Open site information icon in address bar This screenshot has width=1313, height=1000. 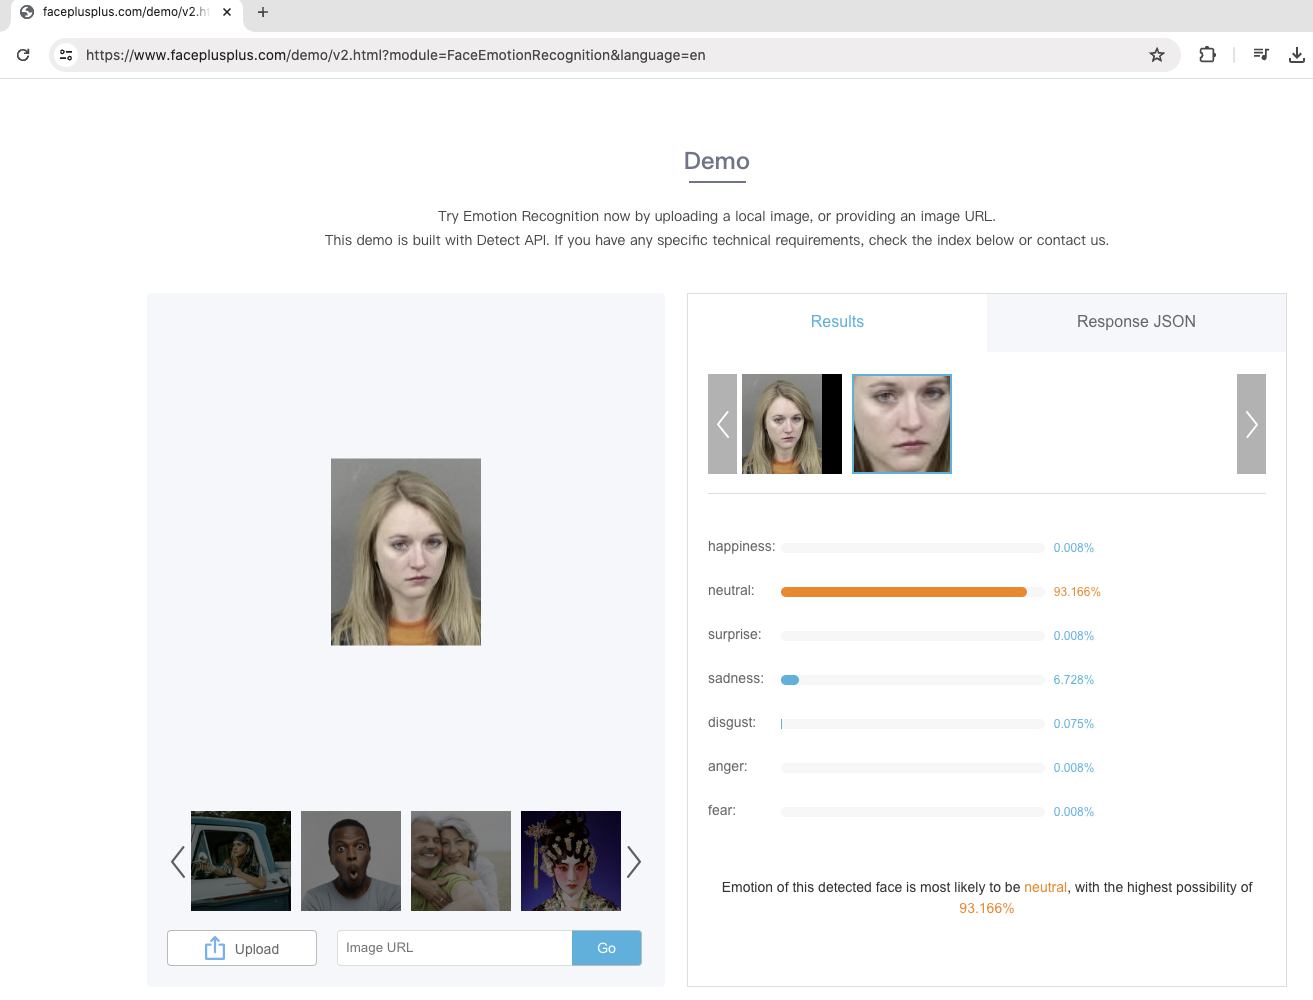point(66,55)
